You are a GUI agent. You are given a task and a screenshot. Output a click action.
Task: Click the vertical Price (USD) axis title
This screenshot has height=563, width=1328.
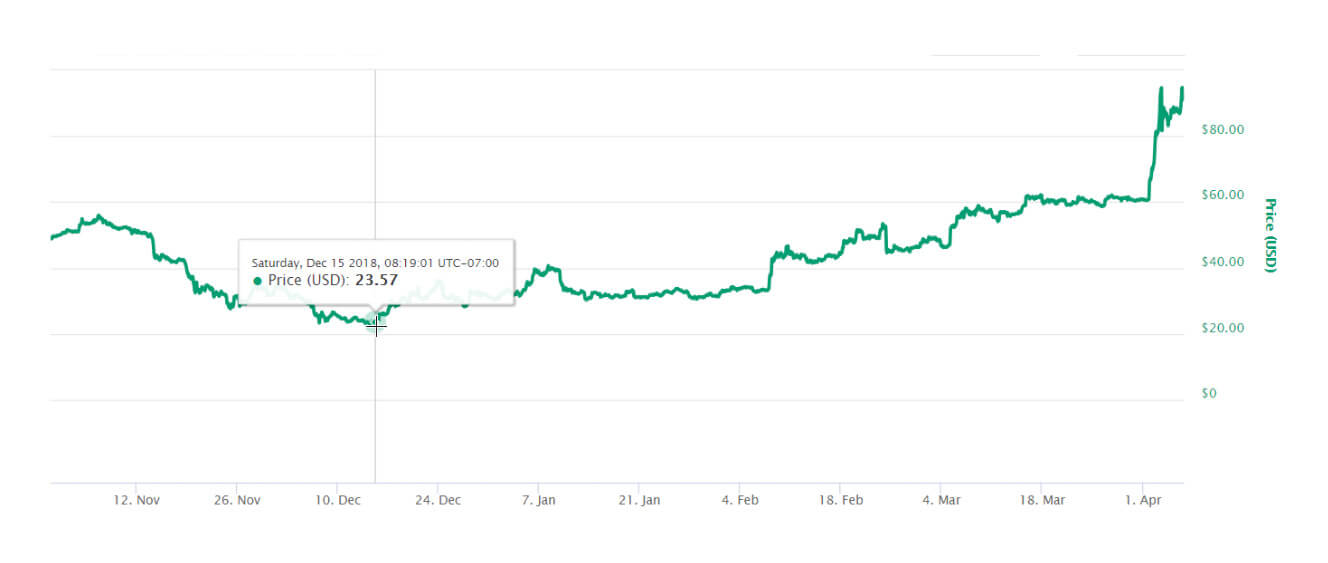[1270, 235]
